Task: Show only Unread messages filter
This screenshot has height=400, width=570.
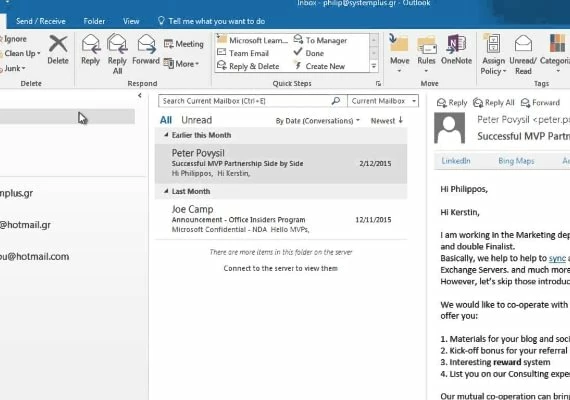Action: (x=196, y=120)
